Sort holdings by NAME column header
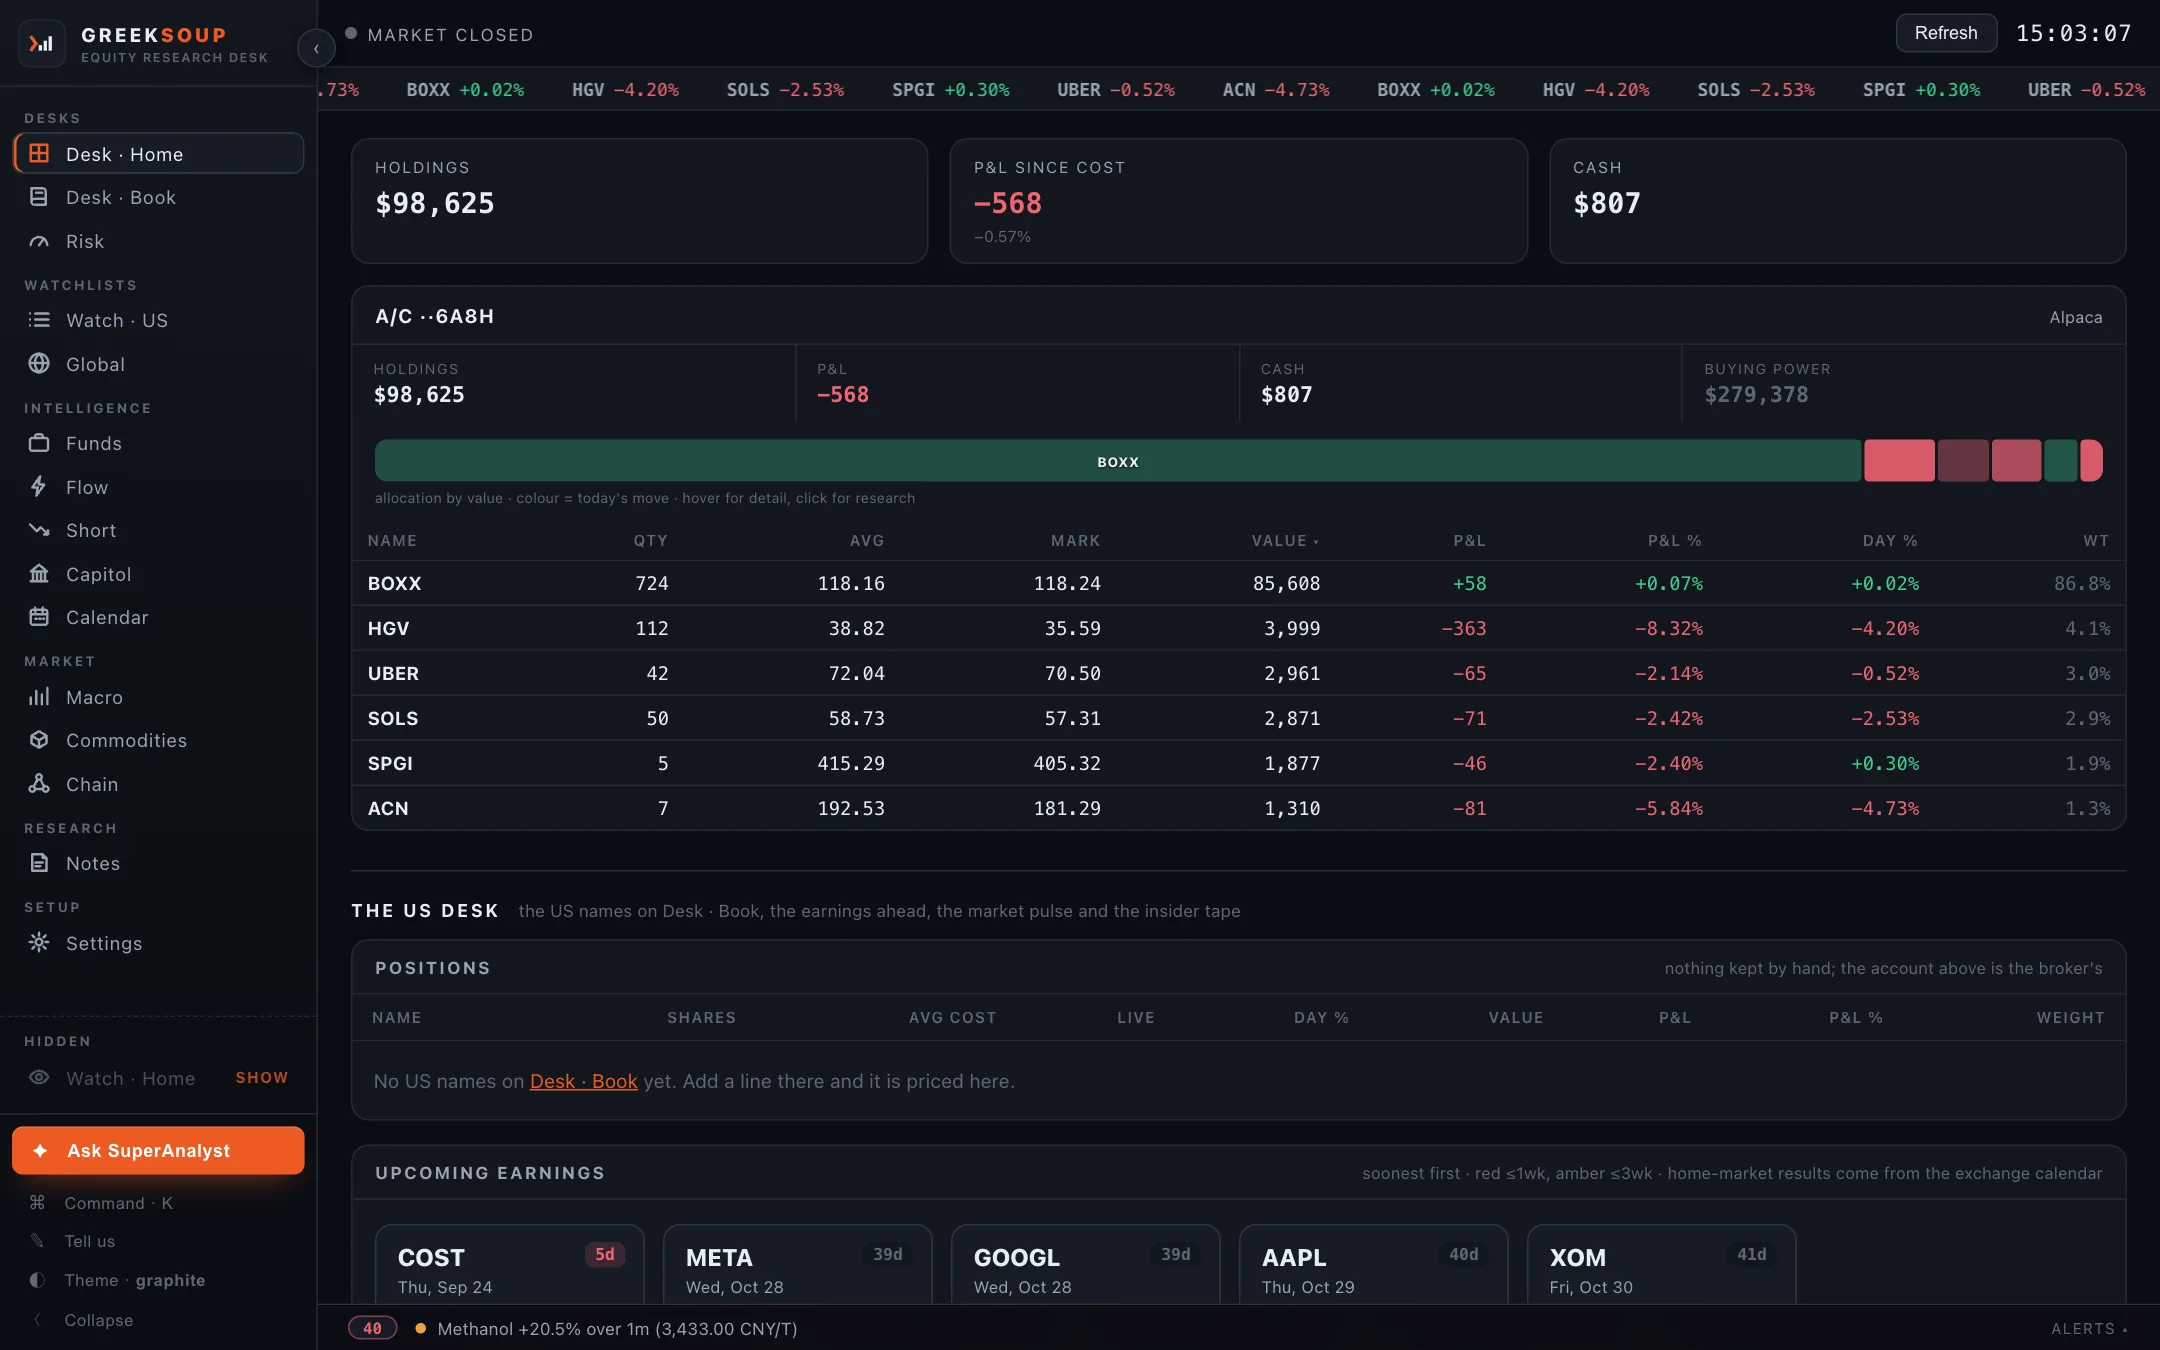 [x=392, y=541]
